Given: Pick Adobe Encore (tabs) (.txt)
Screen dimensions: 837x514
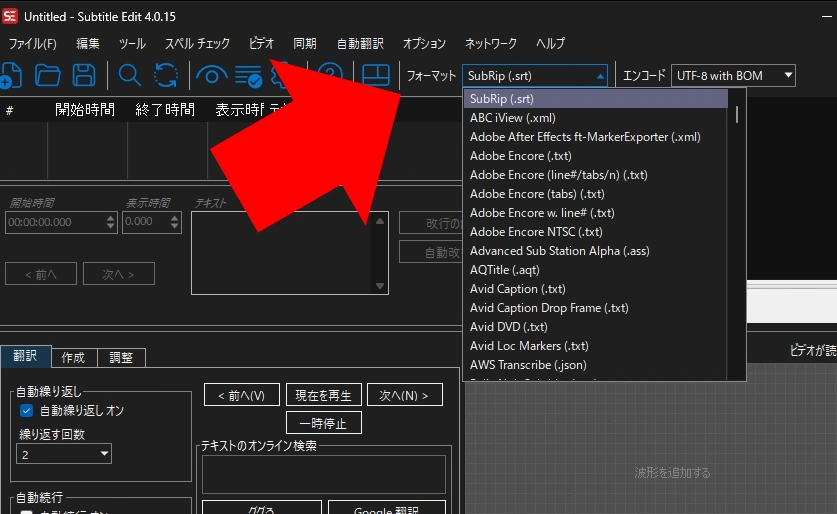Looking at the screenshot, I should pos(595,194).
